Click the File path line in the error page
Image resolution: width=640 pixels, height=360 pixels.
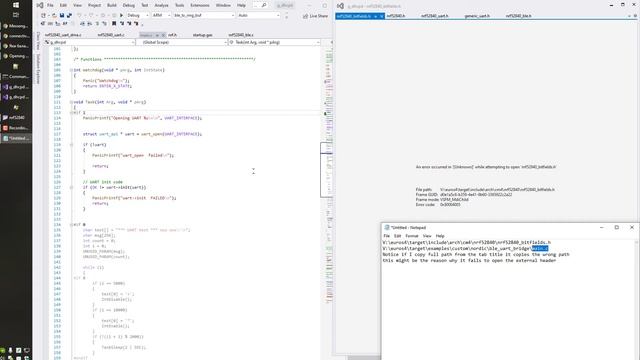(x=485, y=190)
